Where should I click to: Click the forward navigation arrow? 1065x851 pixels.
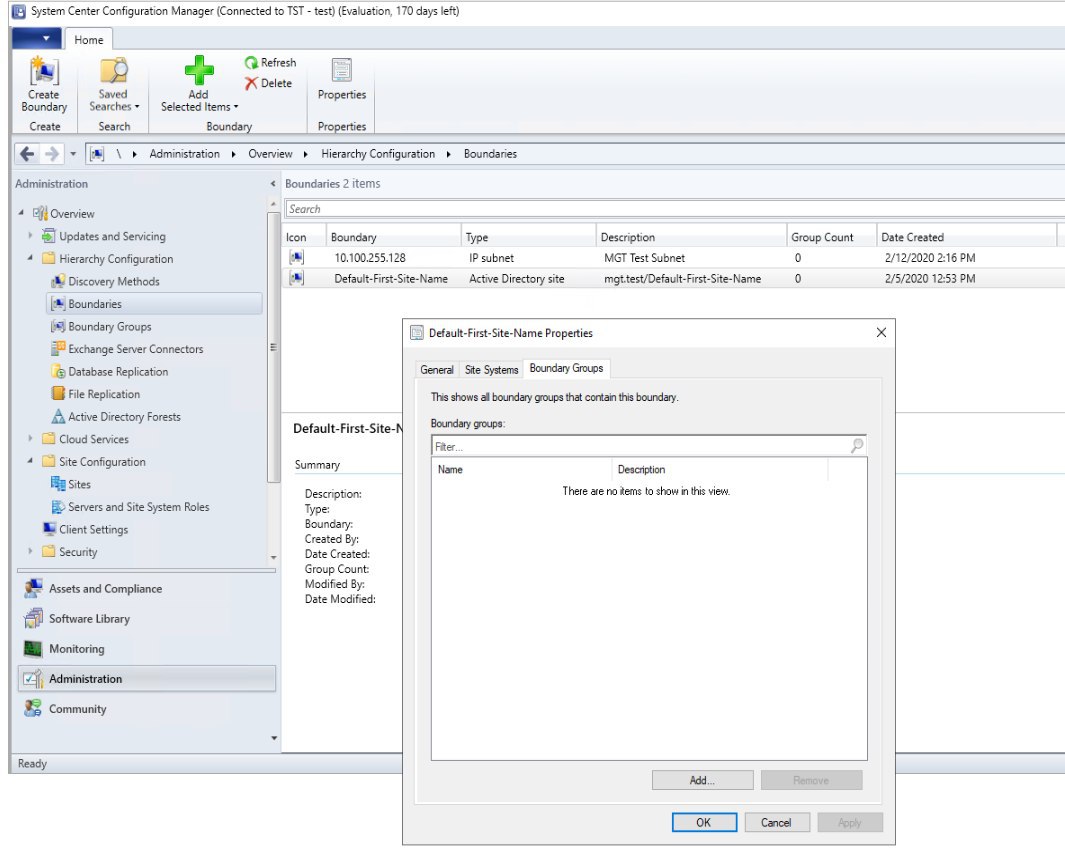point(52,154)
